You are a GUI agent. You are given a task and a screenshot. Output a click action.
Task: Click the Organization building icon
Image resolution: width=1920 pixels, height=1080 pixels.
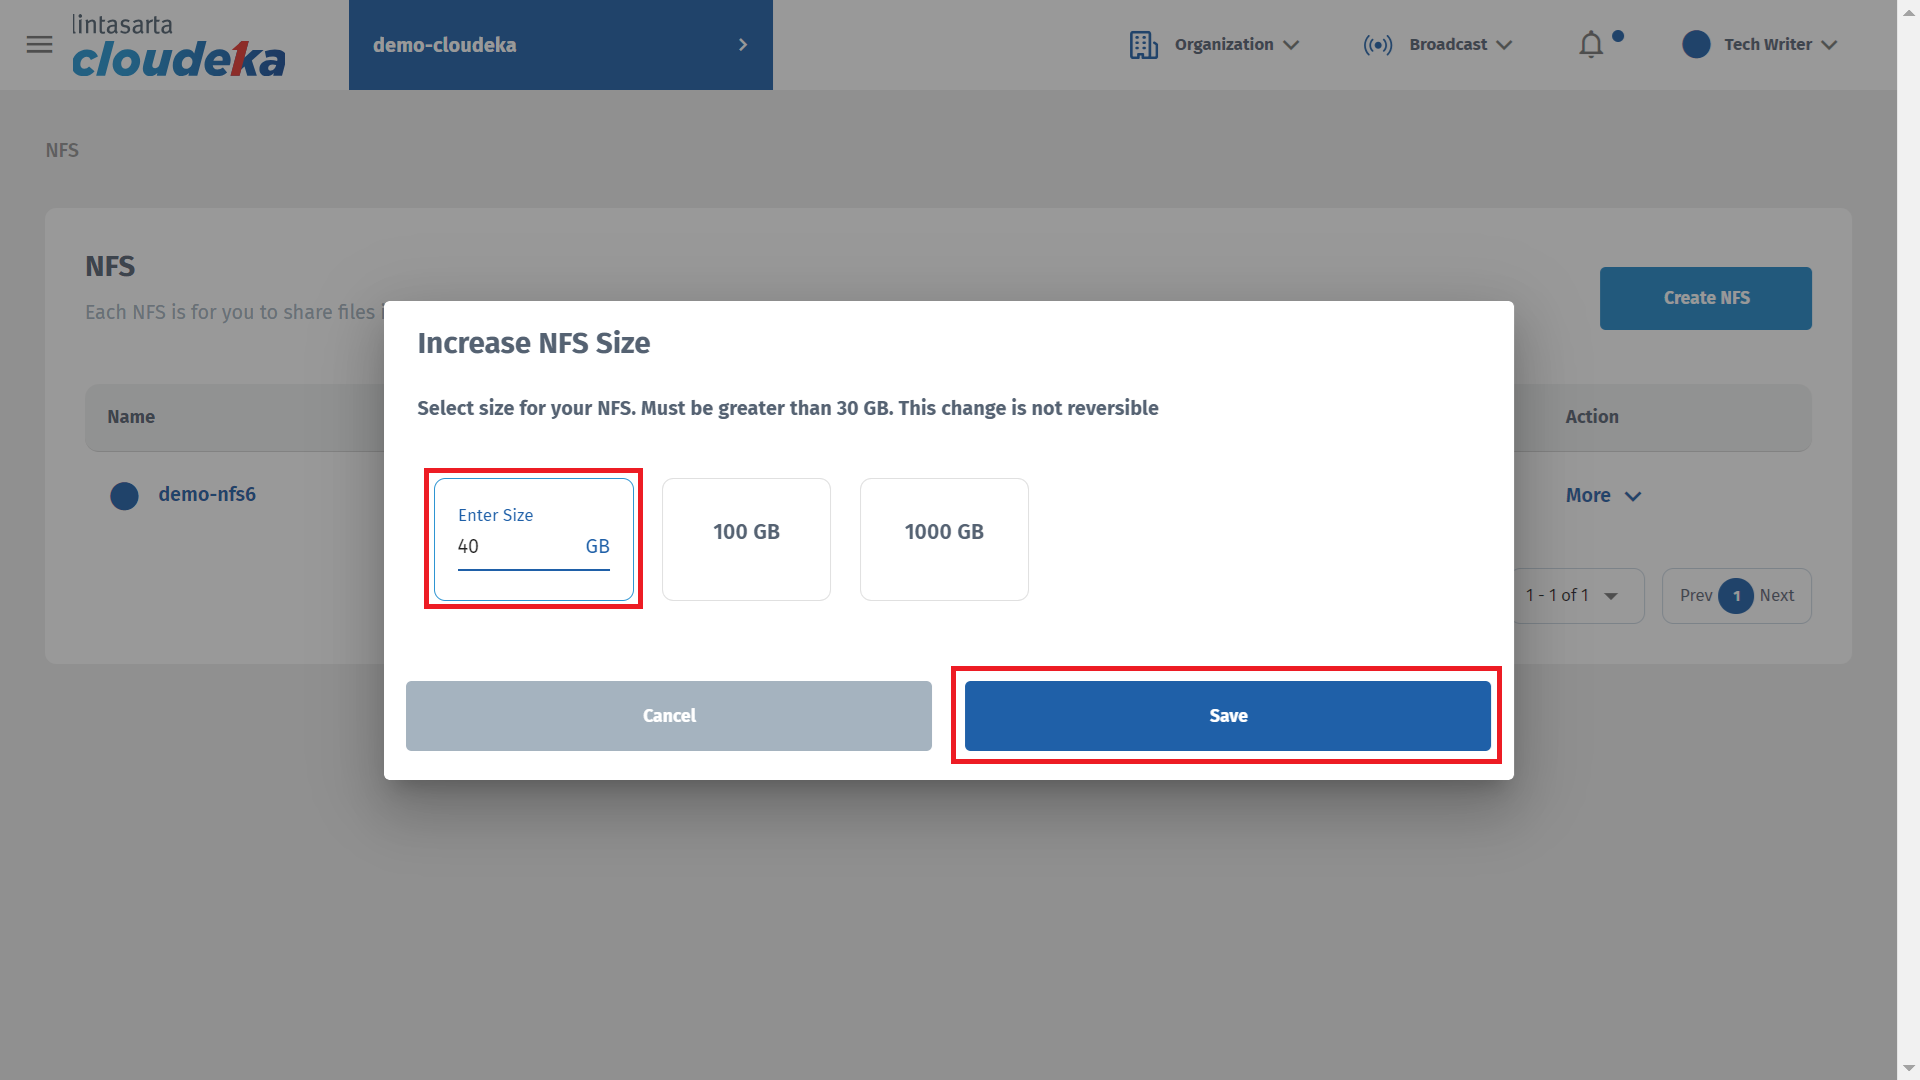(1143, 45)
